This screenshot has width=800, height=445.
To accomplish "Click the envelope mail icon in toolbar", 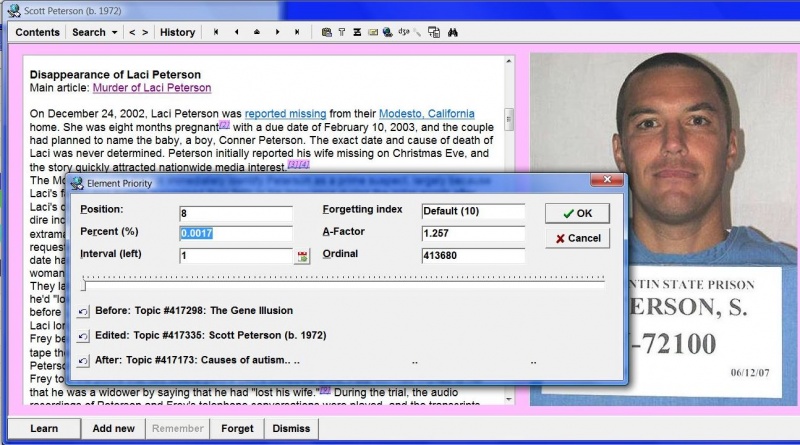I will pos(372,32).
